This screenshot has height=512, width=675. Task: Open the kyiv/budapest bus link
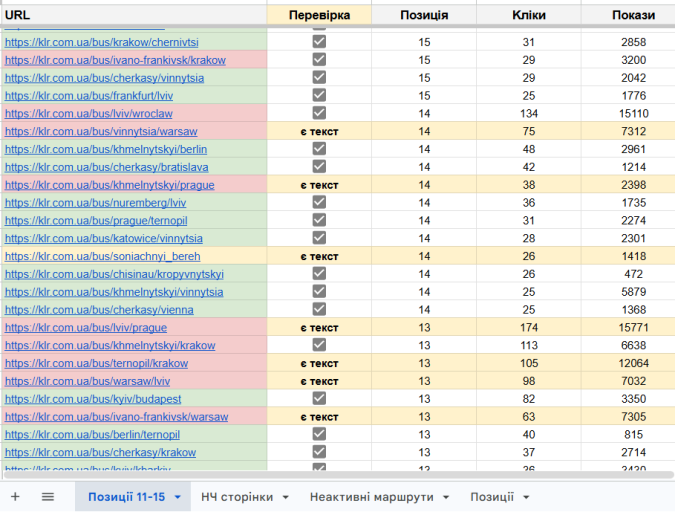[93, 399]
